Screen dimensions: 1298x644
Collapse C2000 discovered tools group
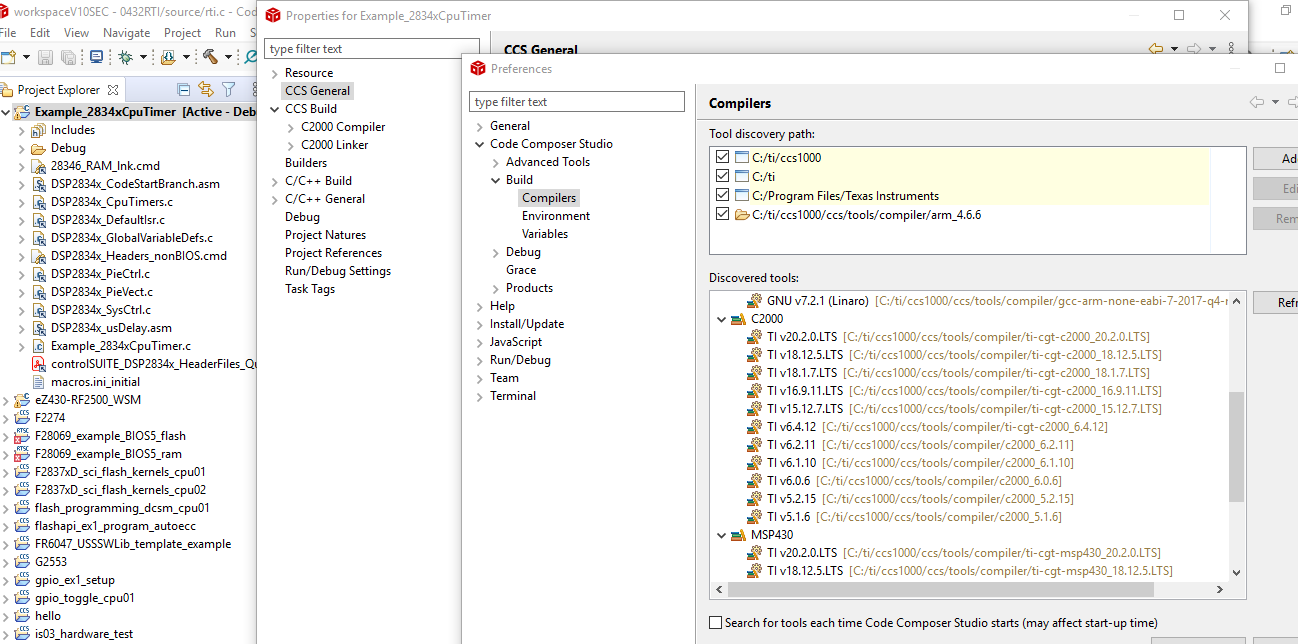(x=722, y=319)
